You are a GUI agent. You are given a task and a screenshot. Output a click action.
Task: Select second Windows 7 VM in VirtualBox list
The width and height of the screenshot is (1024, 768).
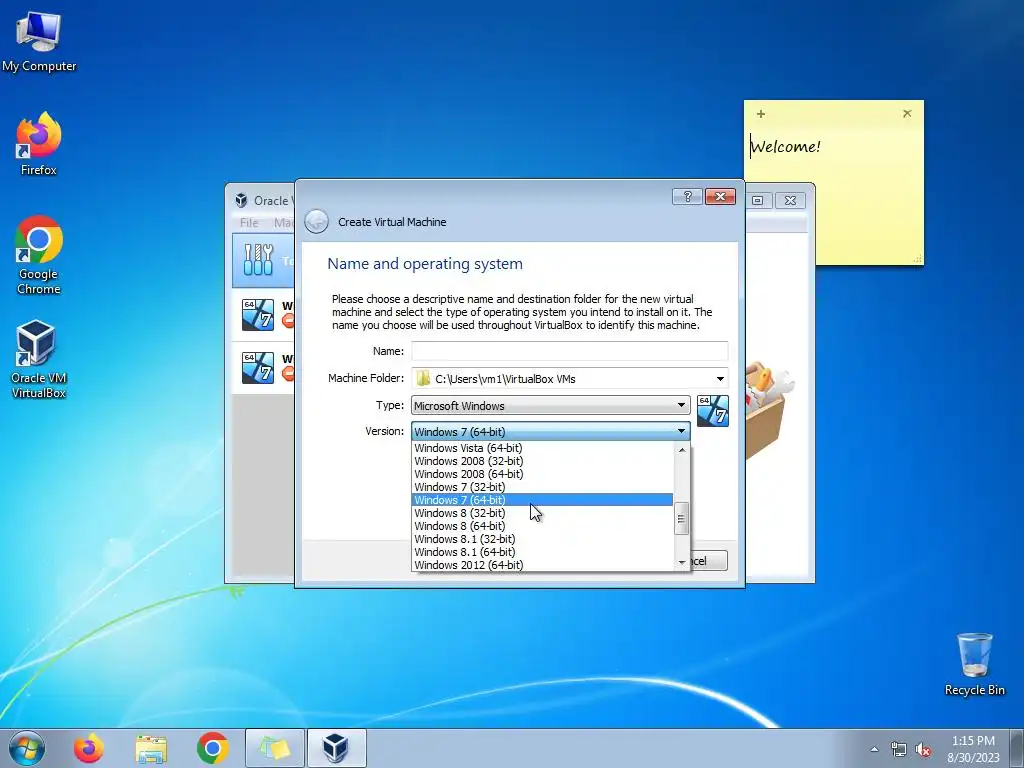(x=264, y=368)
